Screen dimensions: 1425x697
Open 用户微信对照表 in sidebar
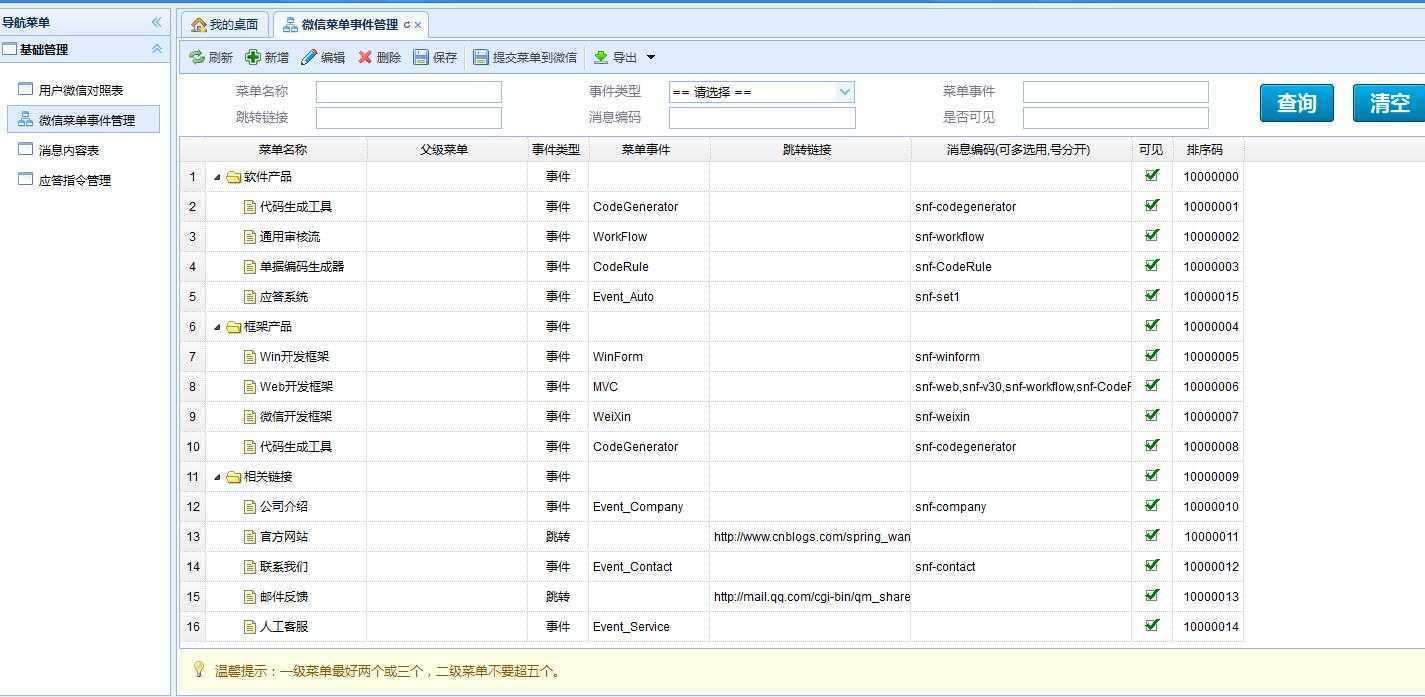click(81, 90)
